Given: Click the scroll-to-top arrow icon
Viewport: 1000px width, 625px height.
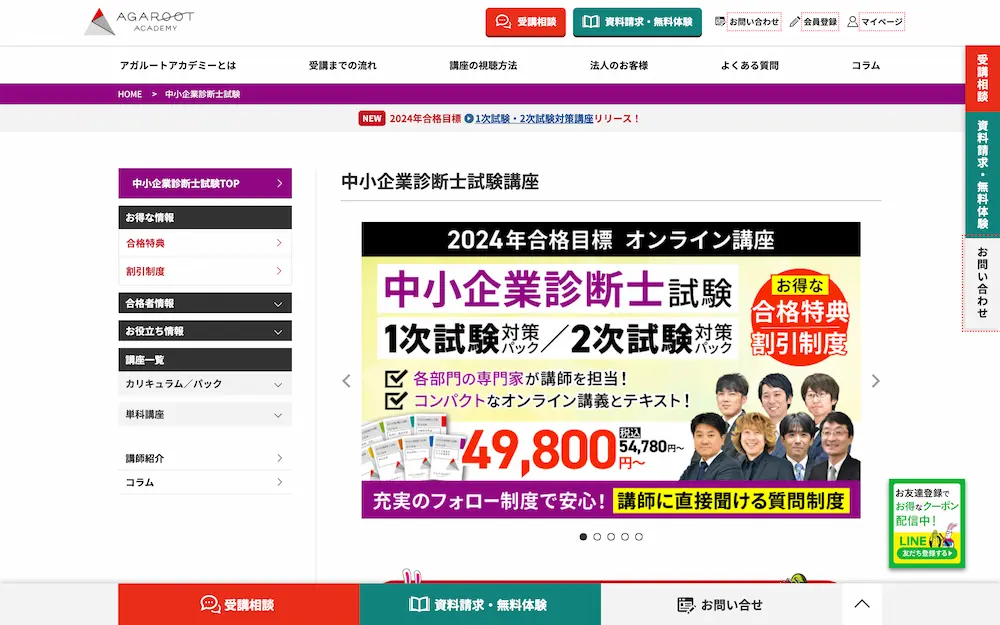Looking at the screenshot, I should click(862, 604).
